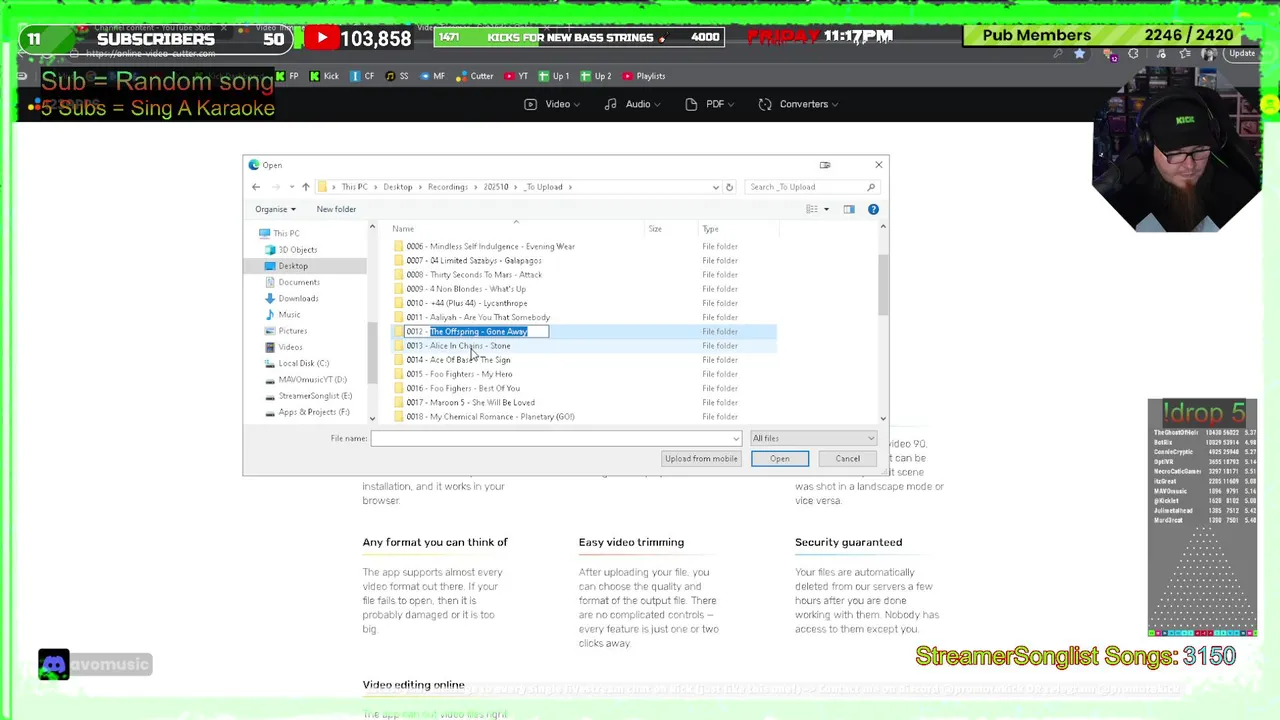The image size is (1280, 720).
Task: Change view with the view layout icon
Action: coord(812,209)
